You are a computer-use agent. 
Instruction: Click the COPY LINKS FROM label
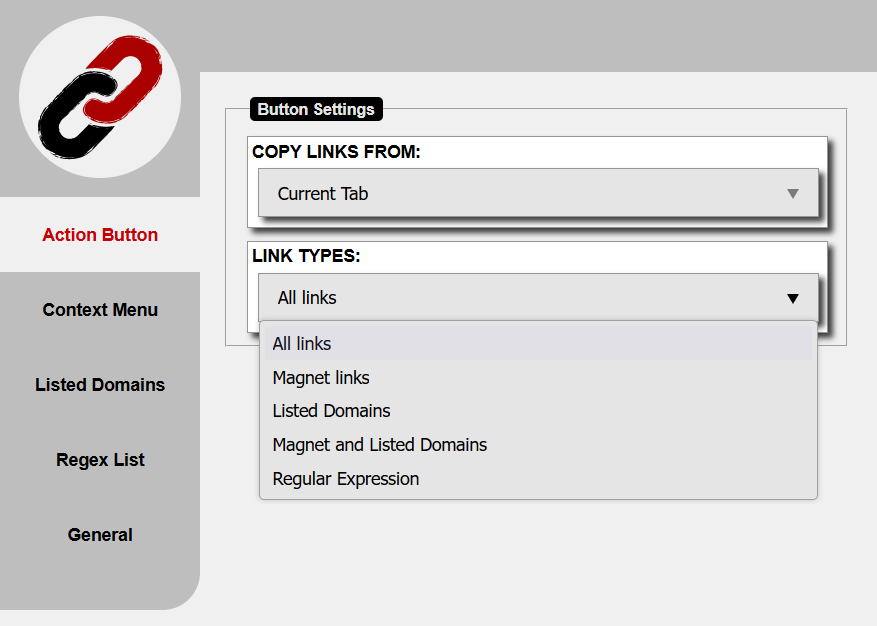click(336, 152)
